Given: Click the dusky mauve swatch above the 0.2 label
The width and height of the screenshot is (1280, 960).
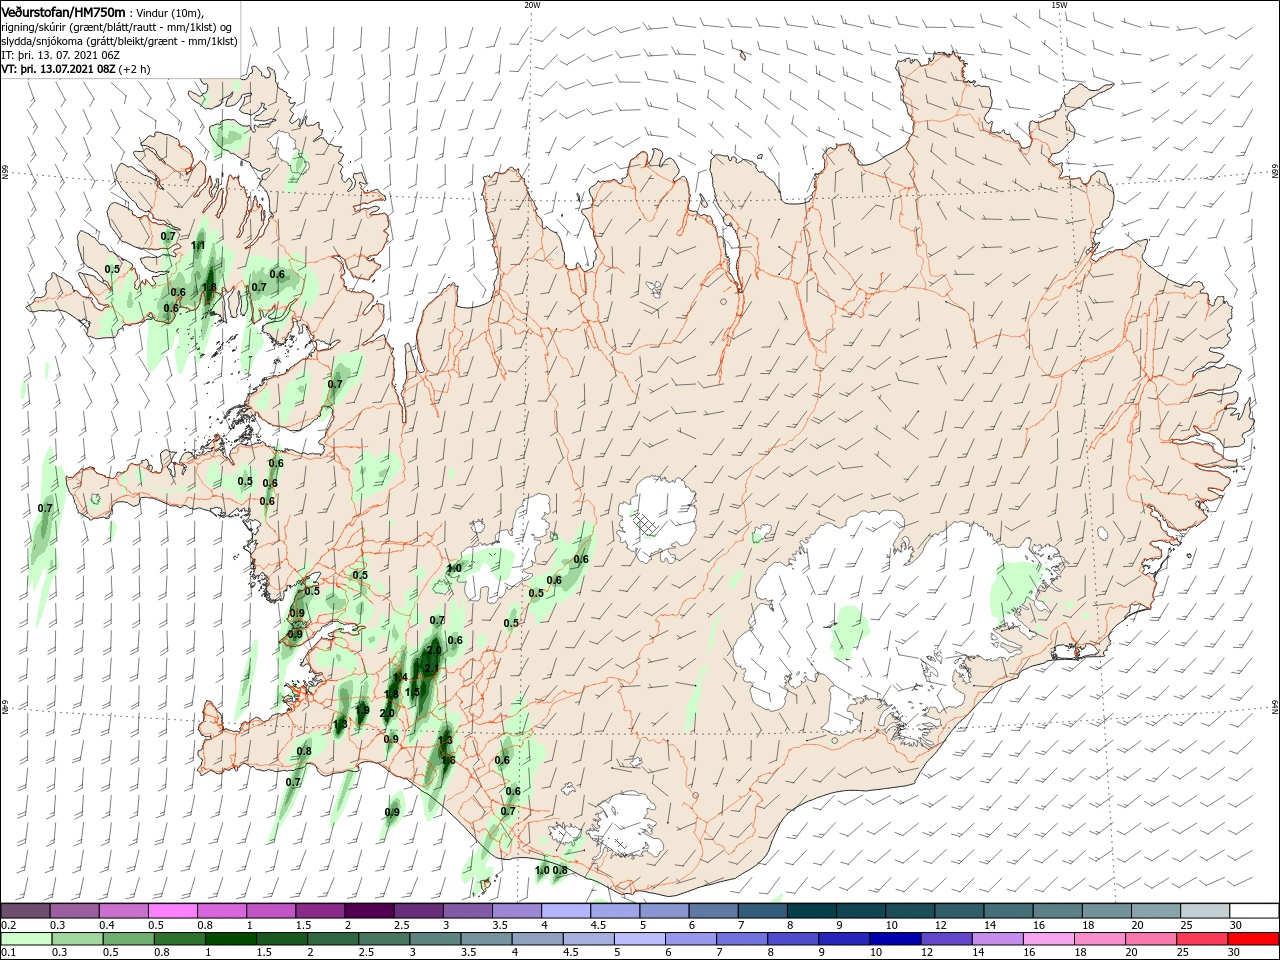Looking at the screenshot, I should click(25, 910).
